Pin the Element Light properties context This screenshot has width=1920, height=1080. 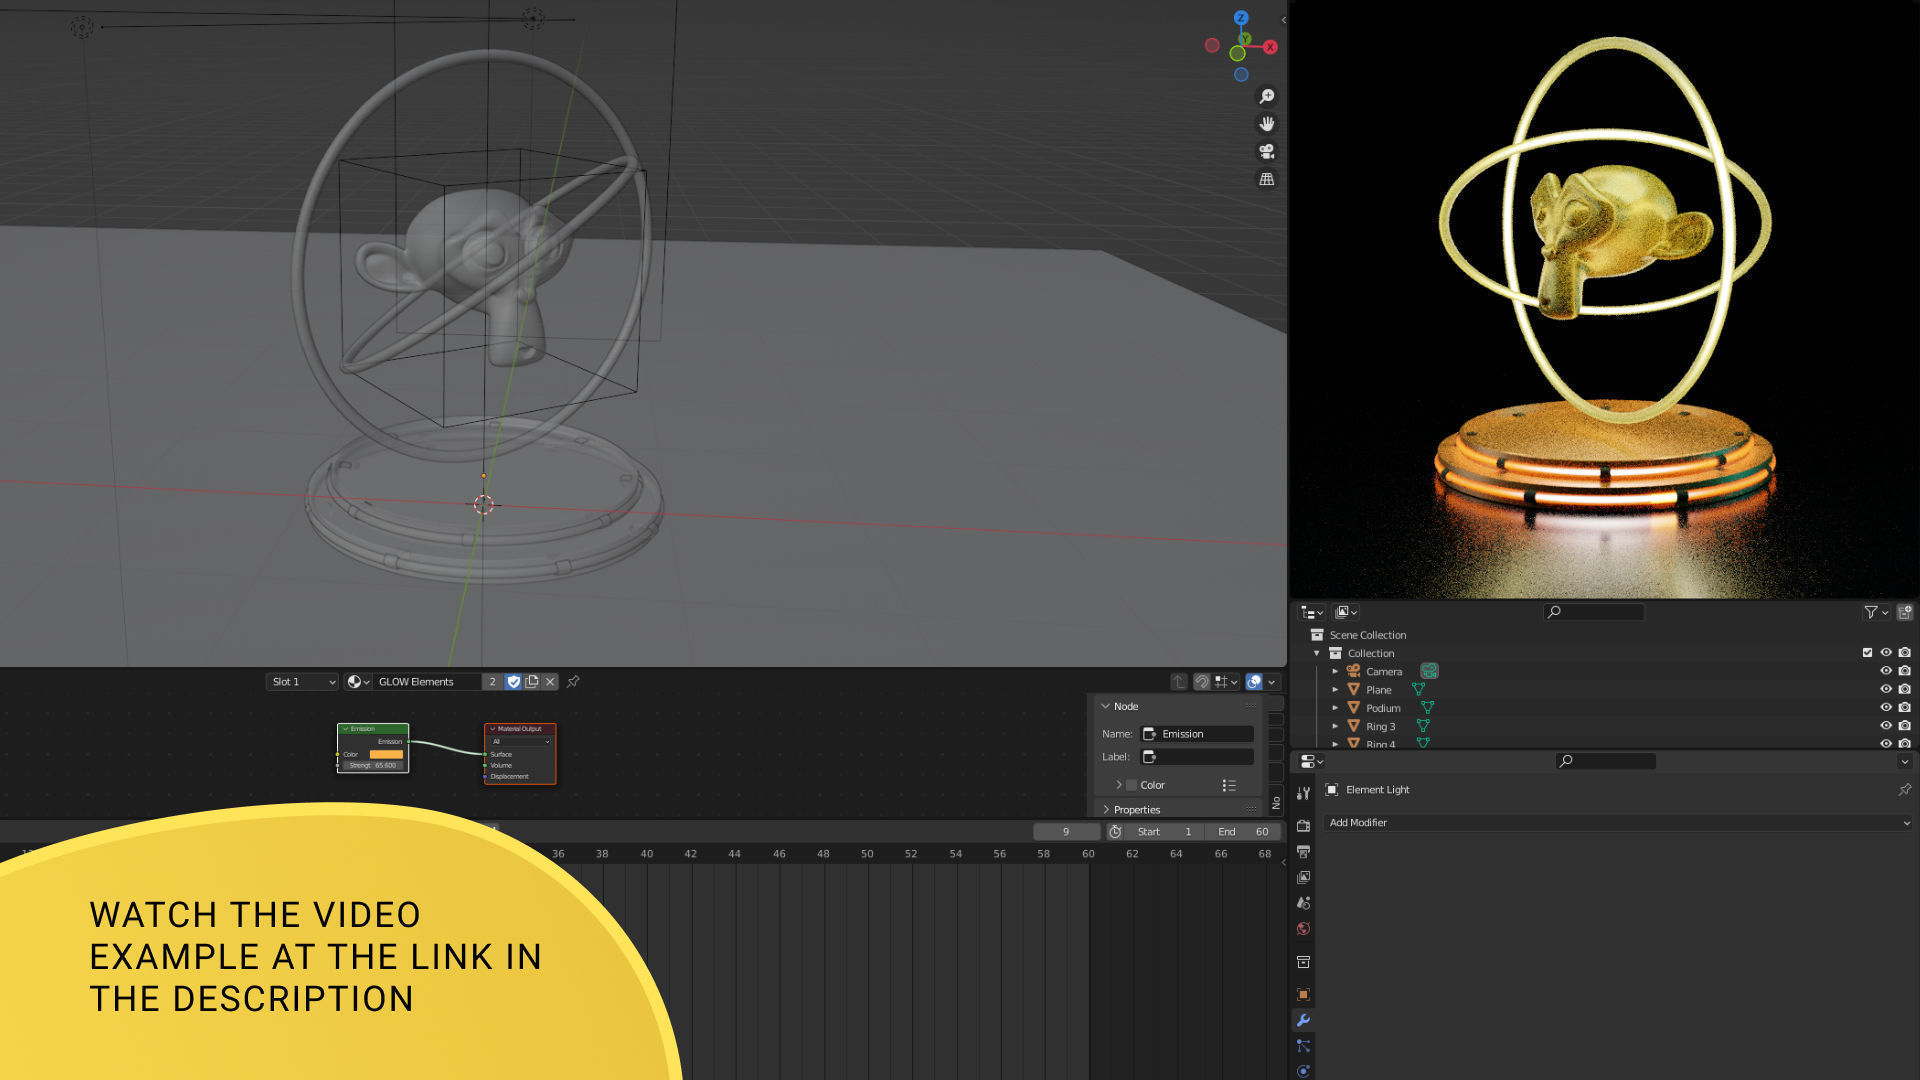(x=1905, y=790)
